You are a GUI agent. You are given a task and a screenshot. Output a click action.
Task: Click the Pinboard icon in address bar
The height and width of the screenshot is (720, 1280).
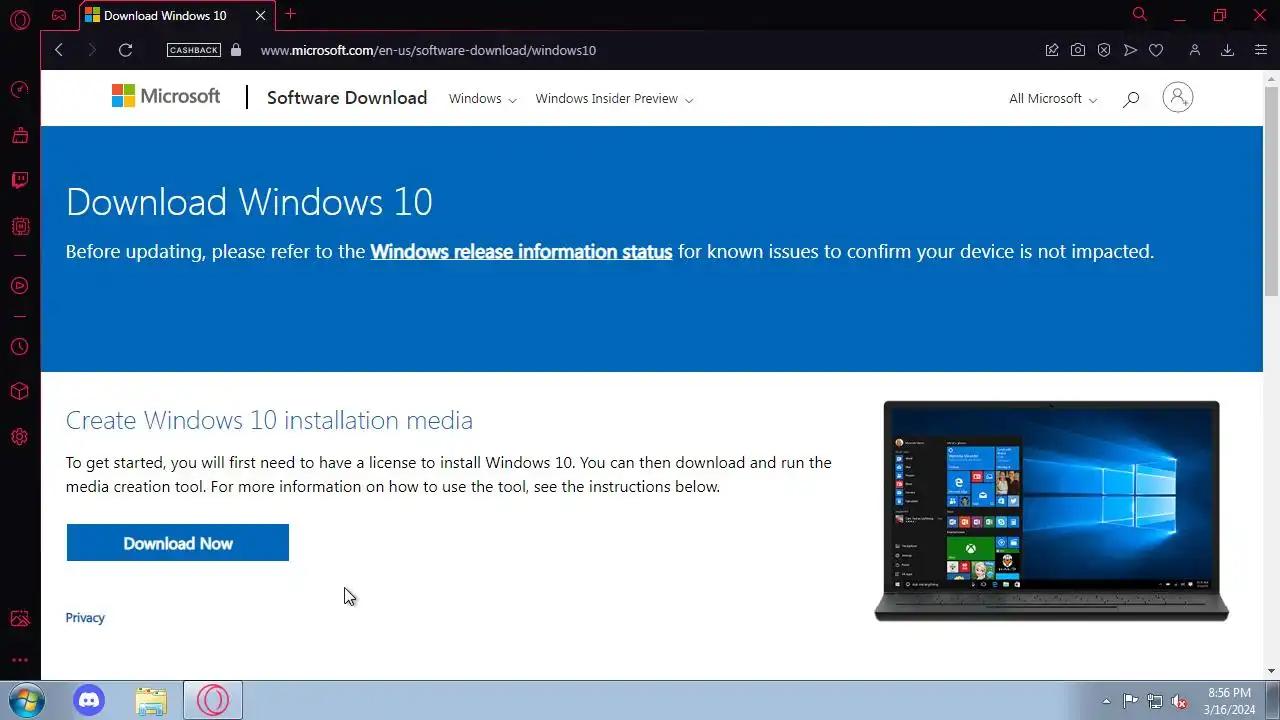[x=1052, y=50]
